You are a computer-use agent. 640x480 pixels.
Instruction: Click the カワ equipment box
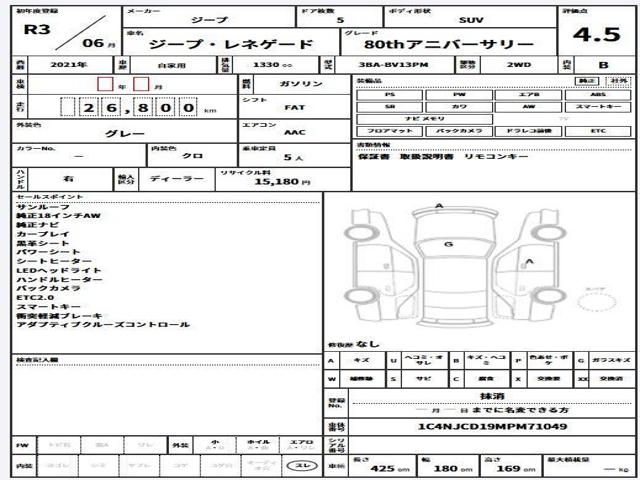[459, 107]
